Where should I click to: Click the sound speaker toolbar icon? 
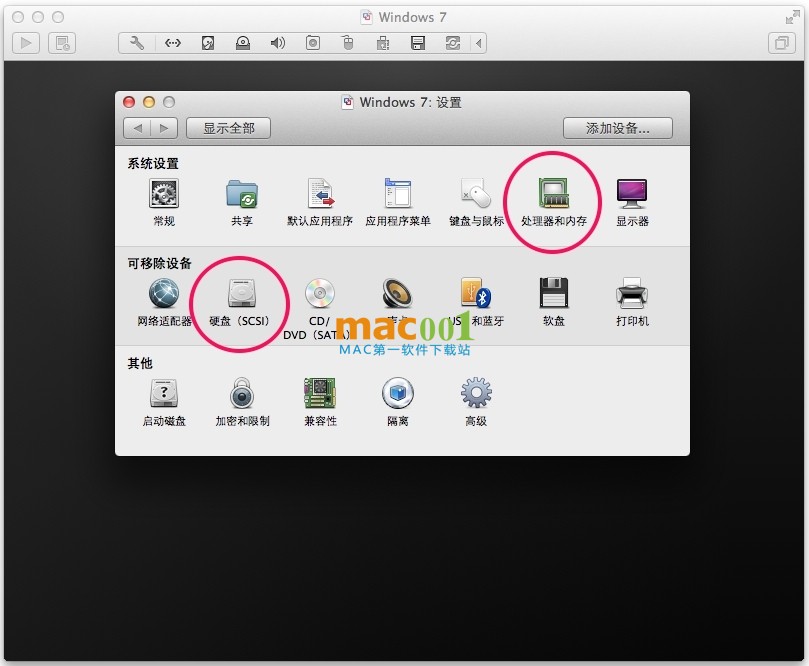point(278,43)
